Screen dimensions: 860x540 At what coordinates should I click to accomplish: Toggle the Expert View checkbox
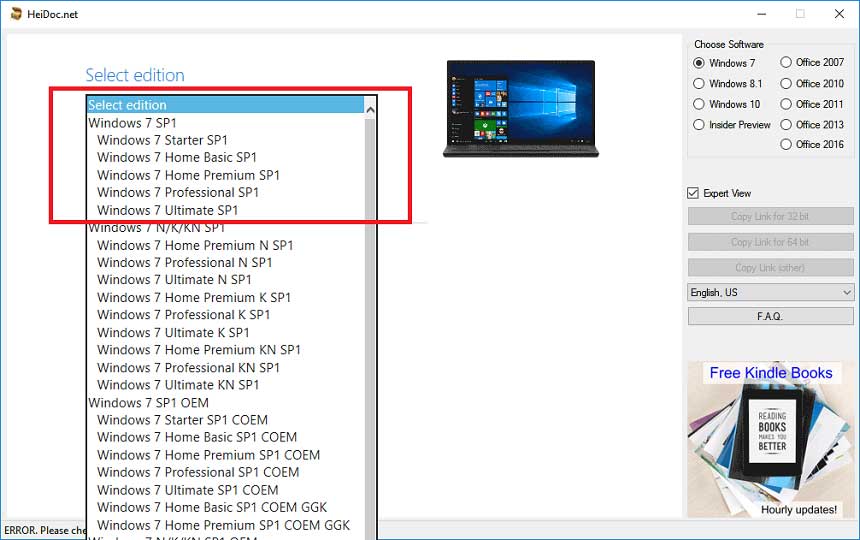coord(693,193)
